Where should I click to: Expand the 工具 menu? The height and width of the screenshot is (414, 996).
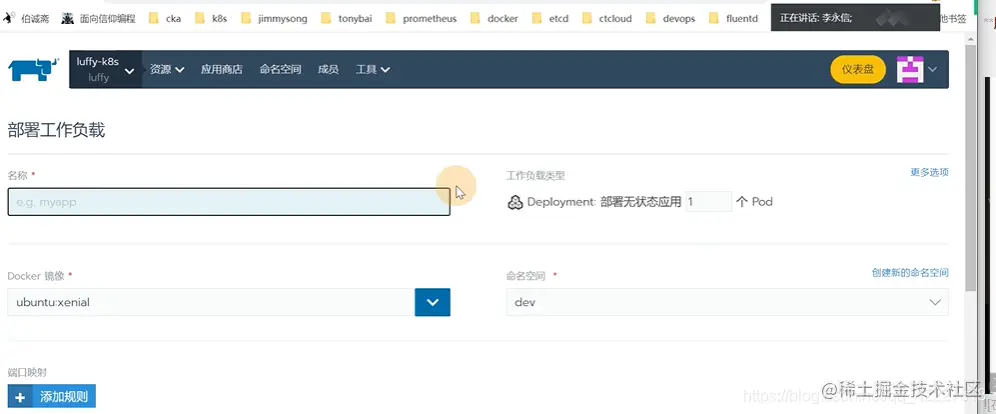click(373, 69)
